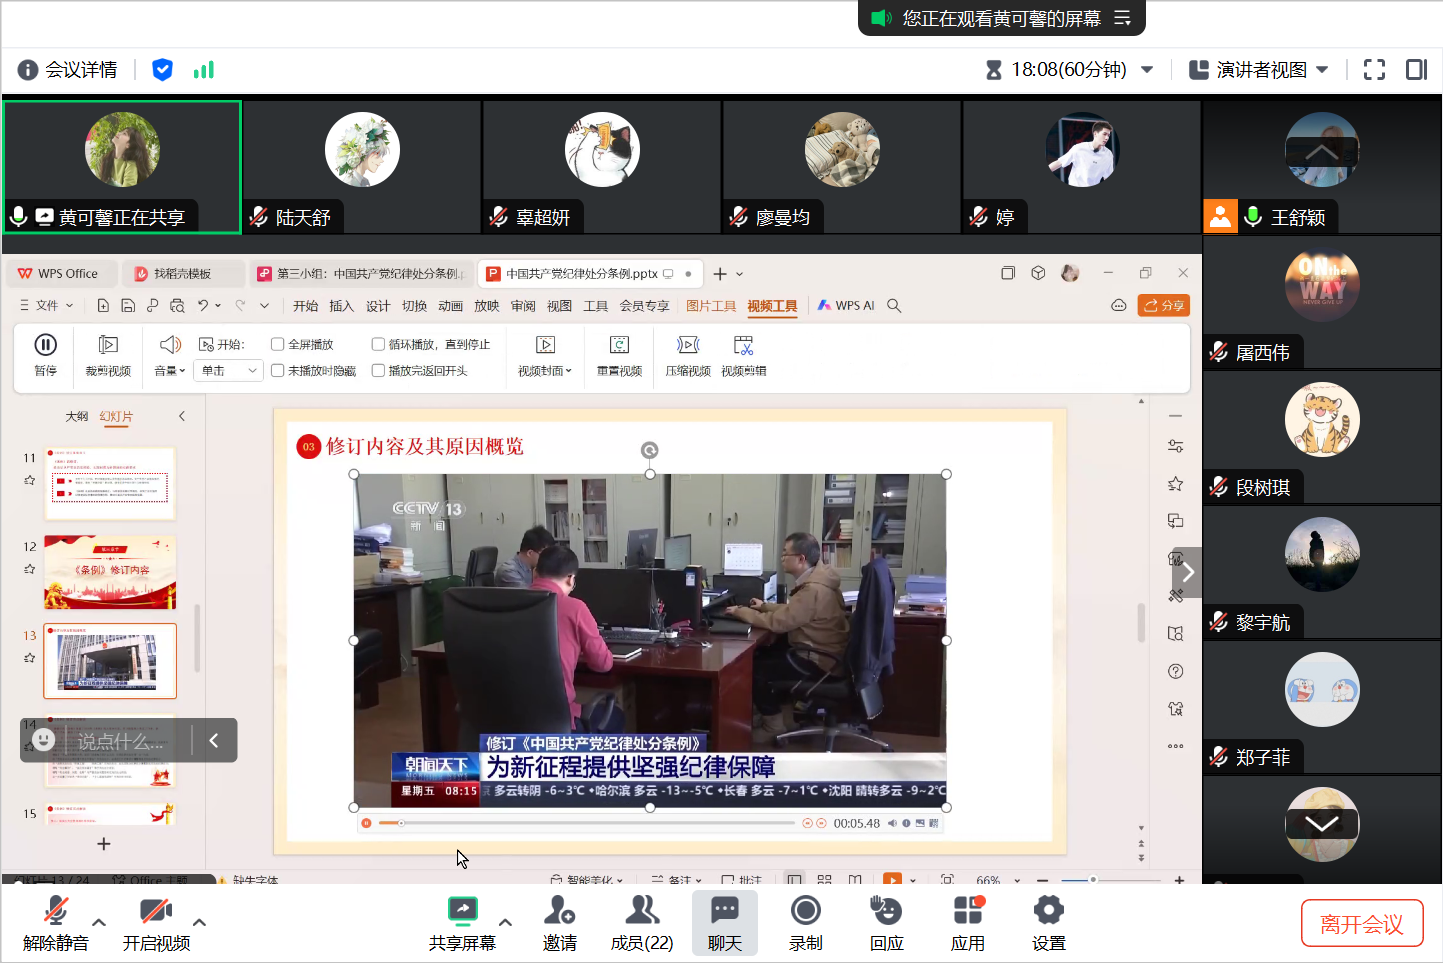The image size is (1443, 963).
Task: Check the 全屏播放 checkbox
Action: (278, 344)
